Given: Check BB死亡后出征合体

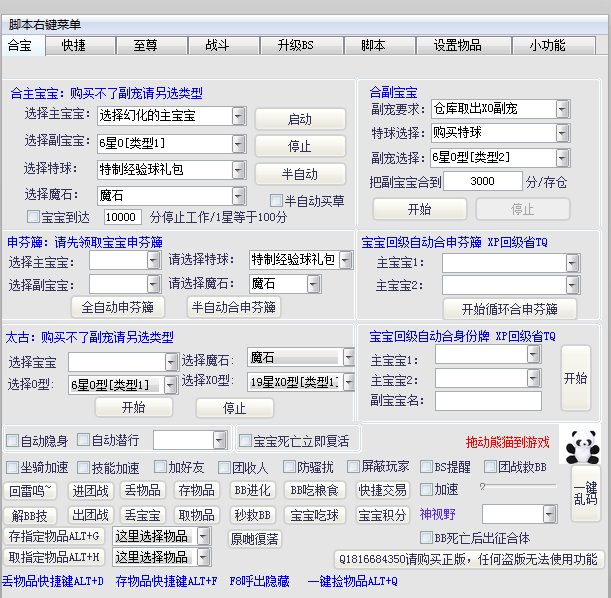Looking at the screenshot, I should 426,538.
